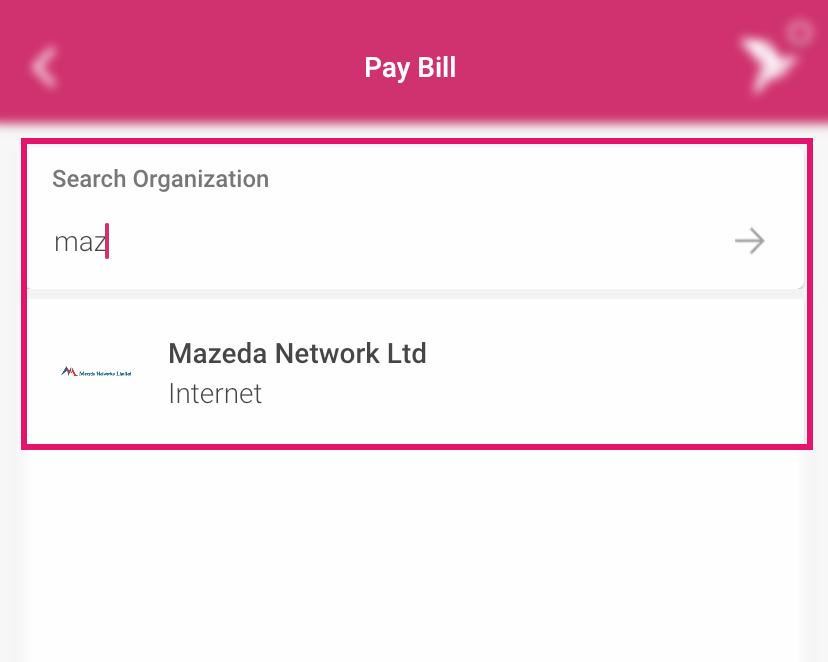The image size is (828, 662).
Task: Click the Mazeda Network logo image
Action: point(97,372)
